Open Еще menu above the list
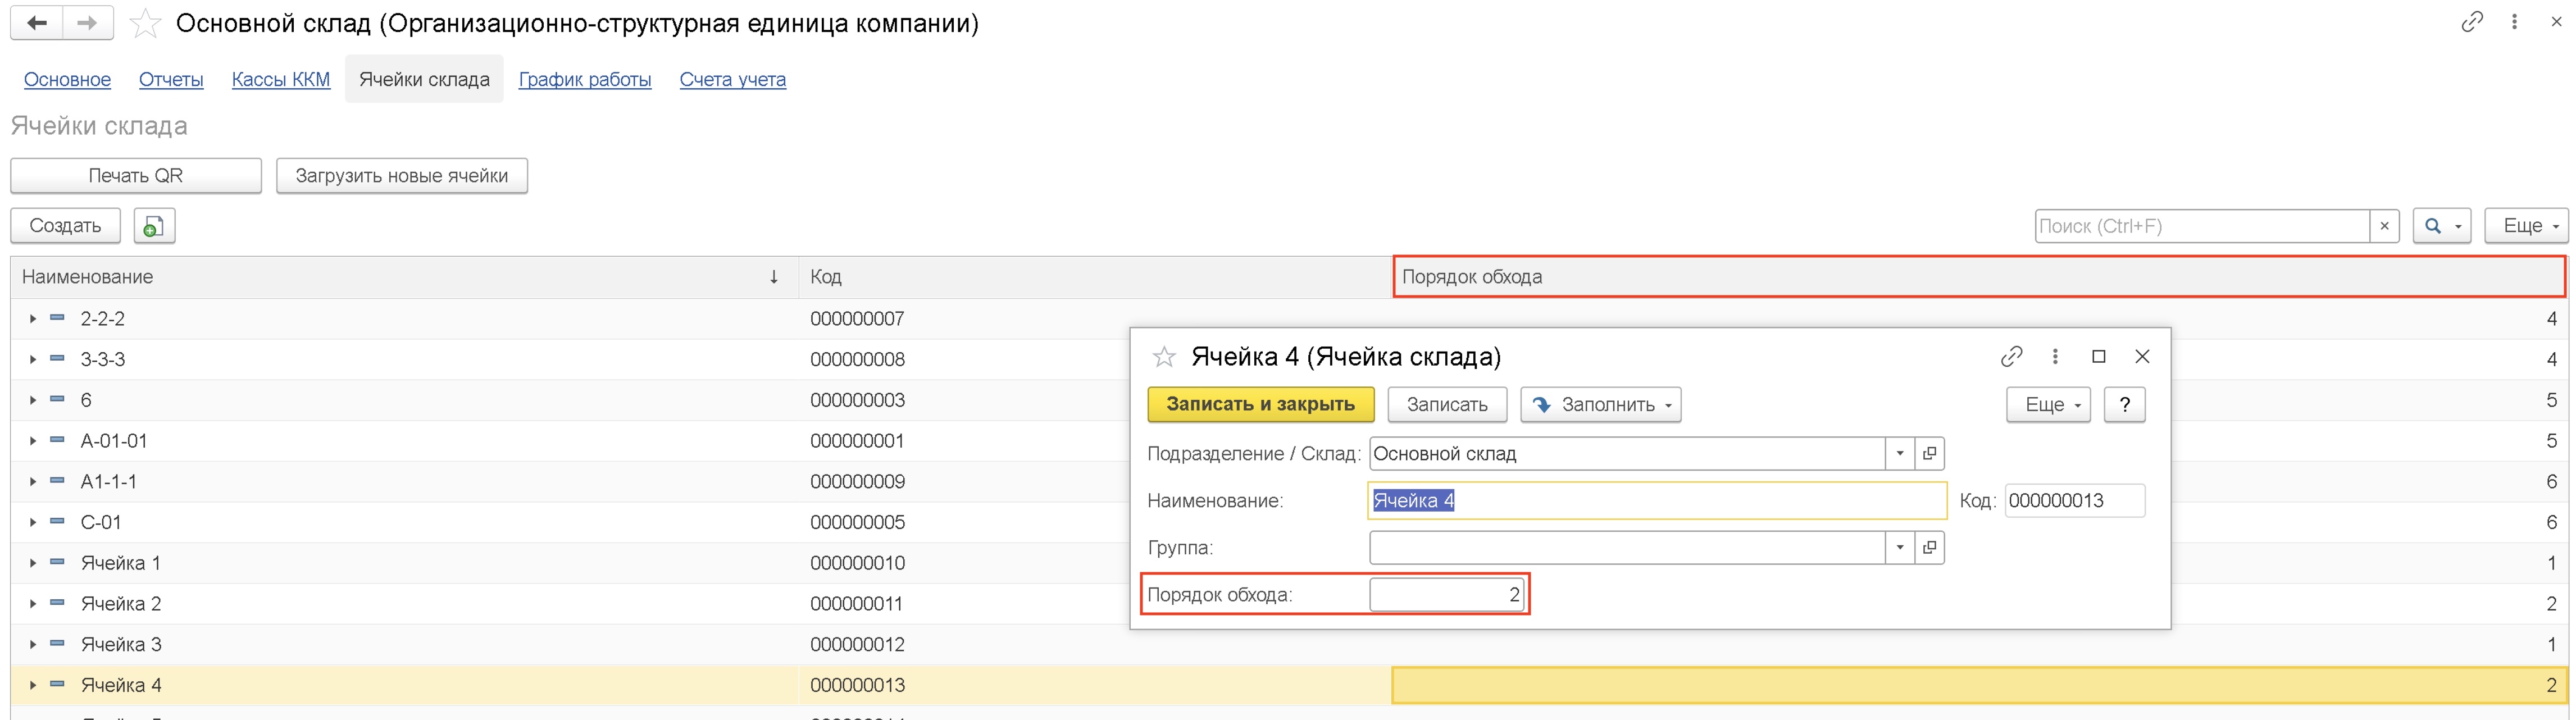This screenshot has height=720, width=2576. pyautogui.click(x=2526, y=226)
